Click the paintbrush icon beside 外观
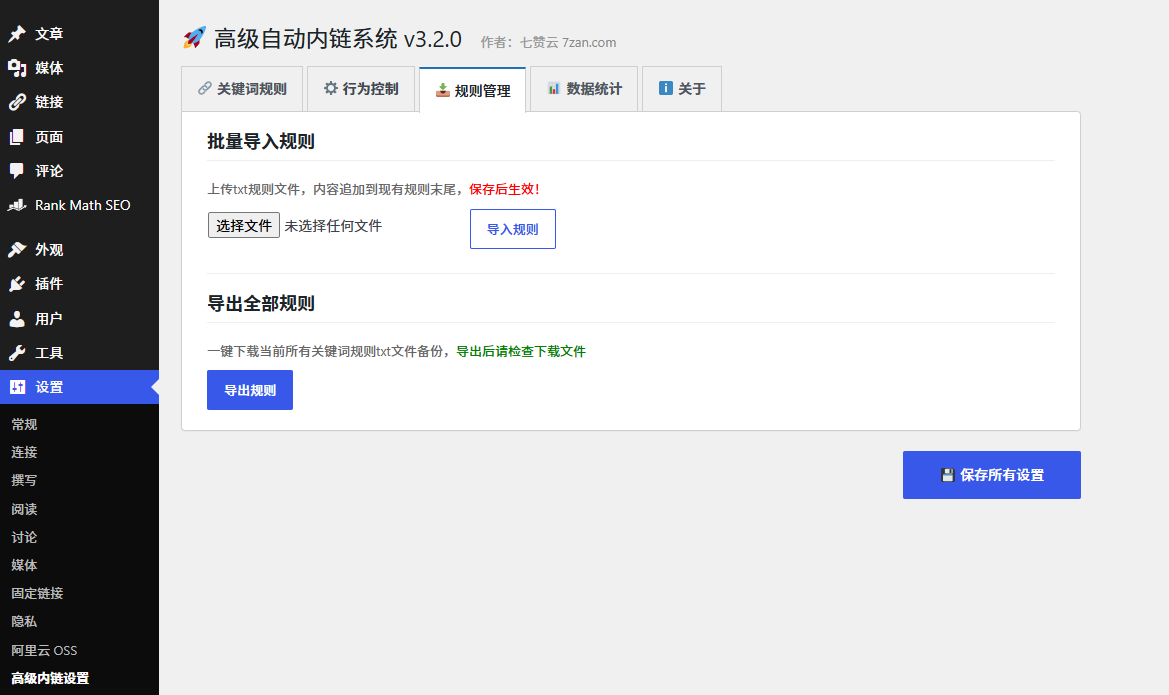Viewport: 1169px width, 695px height. (17, 250)
